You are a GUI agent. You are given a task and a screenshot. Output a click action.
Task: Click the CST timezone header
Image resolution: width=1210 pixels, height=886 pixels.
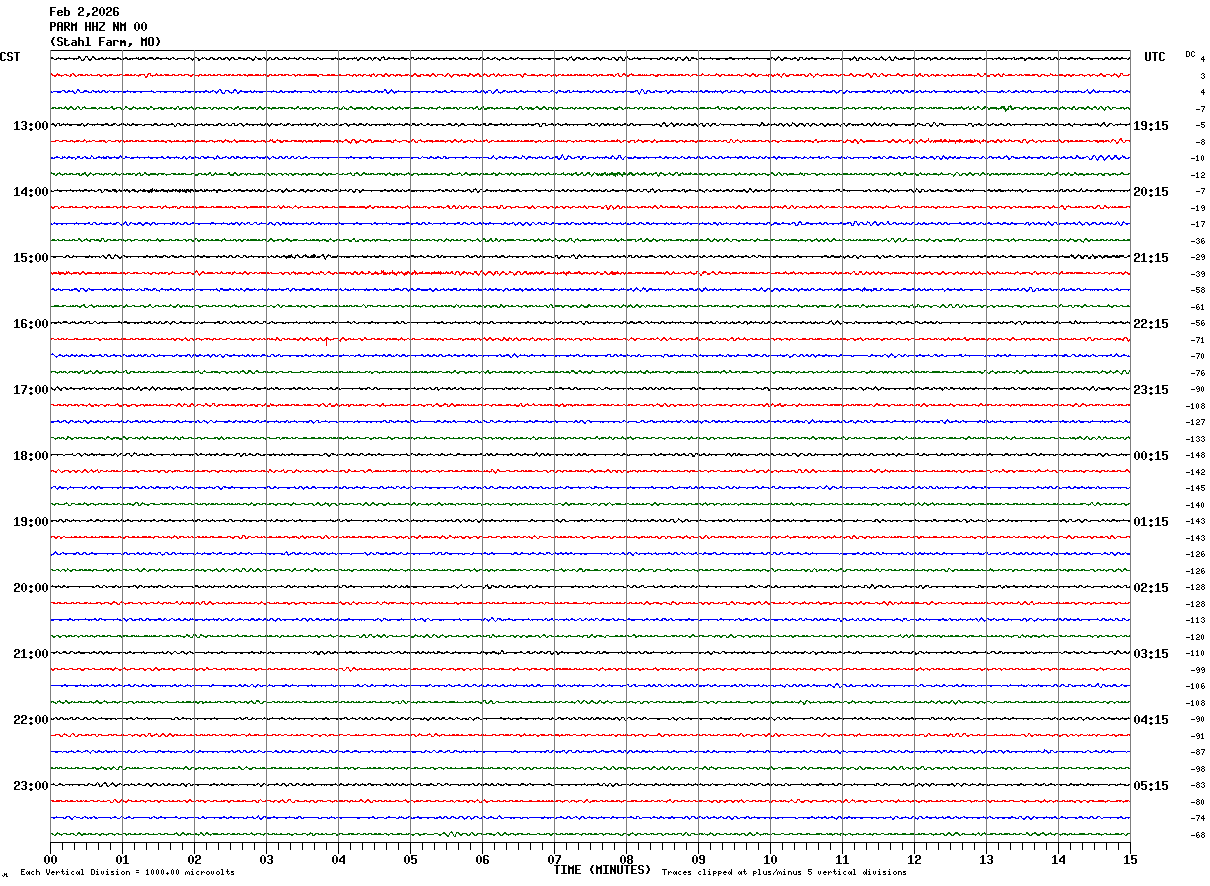[10, 57]
